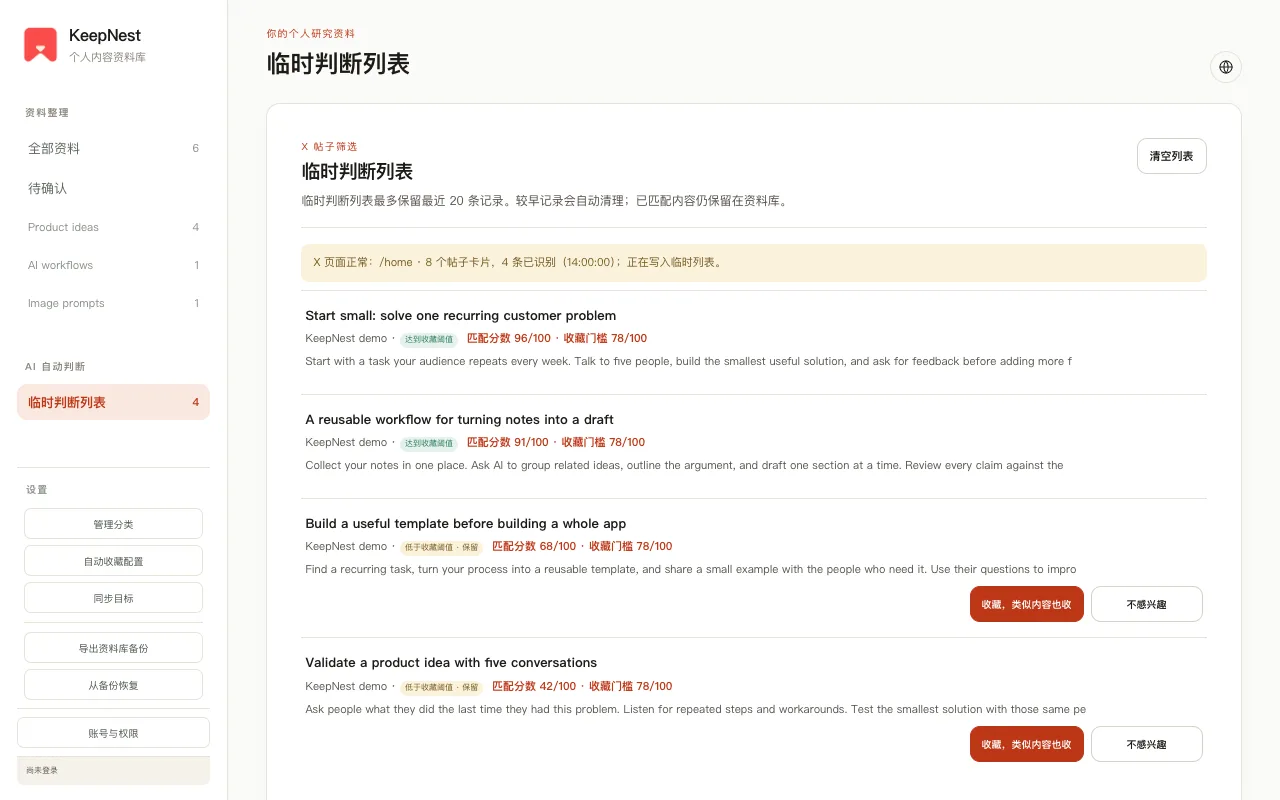This screenshot has width=1280, height=800.
Task: Click 收藏，类似内容也收 for the template post
Action: pos(1026,604)
